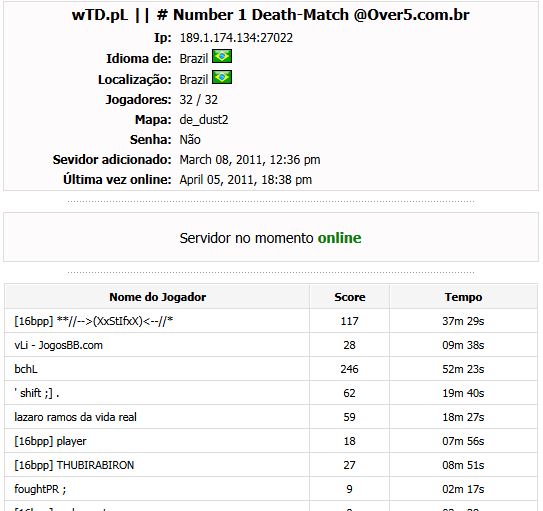
Task: Click the time value 37m 29s
Action: pos(463,321)
